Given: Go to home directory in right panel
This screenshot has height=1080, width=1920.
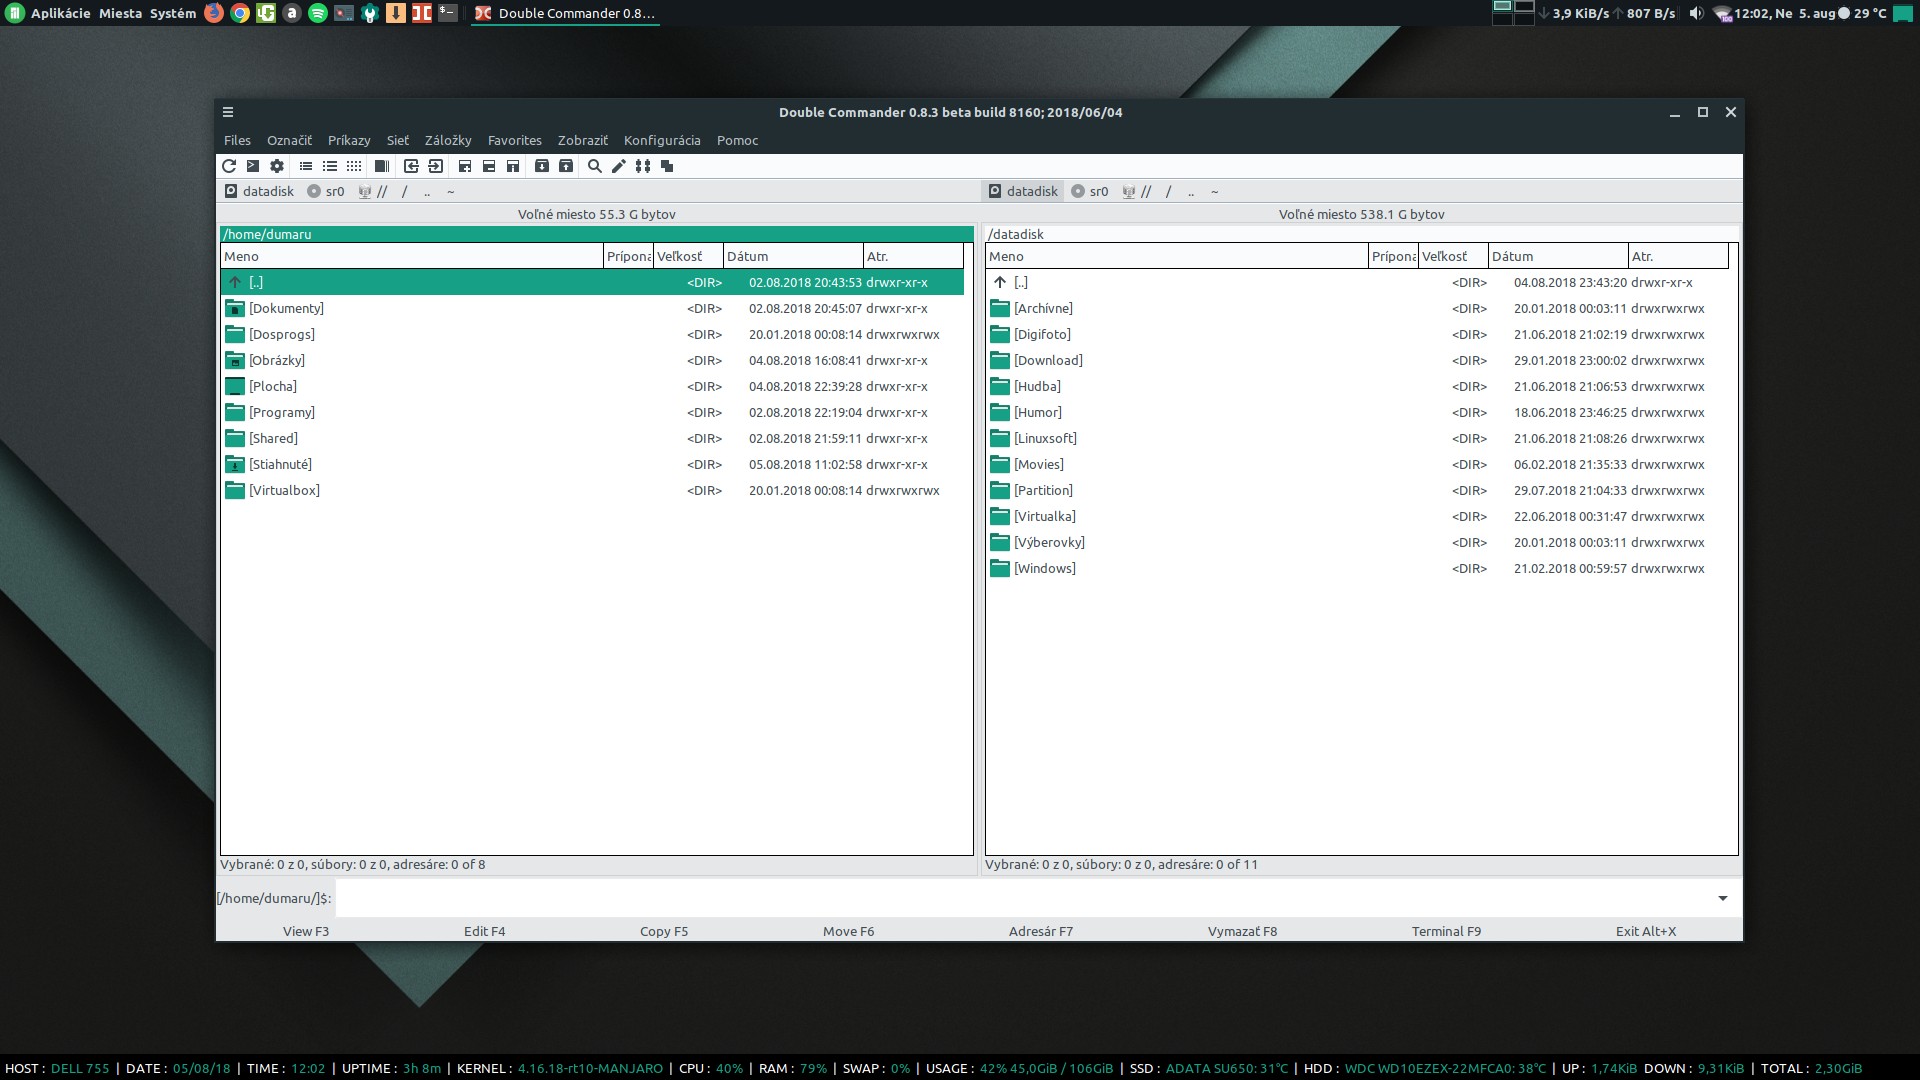Looking at the screenshot, I should coord(1215,191).
